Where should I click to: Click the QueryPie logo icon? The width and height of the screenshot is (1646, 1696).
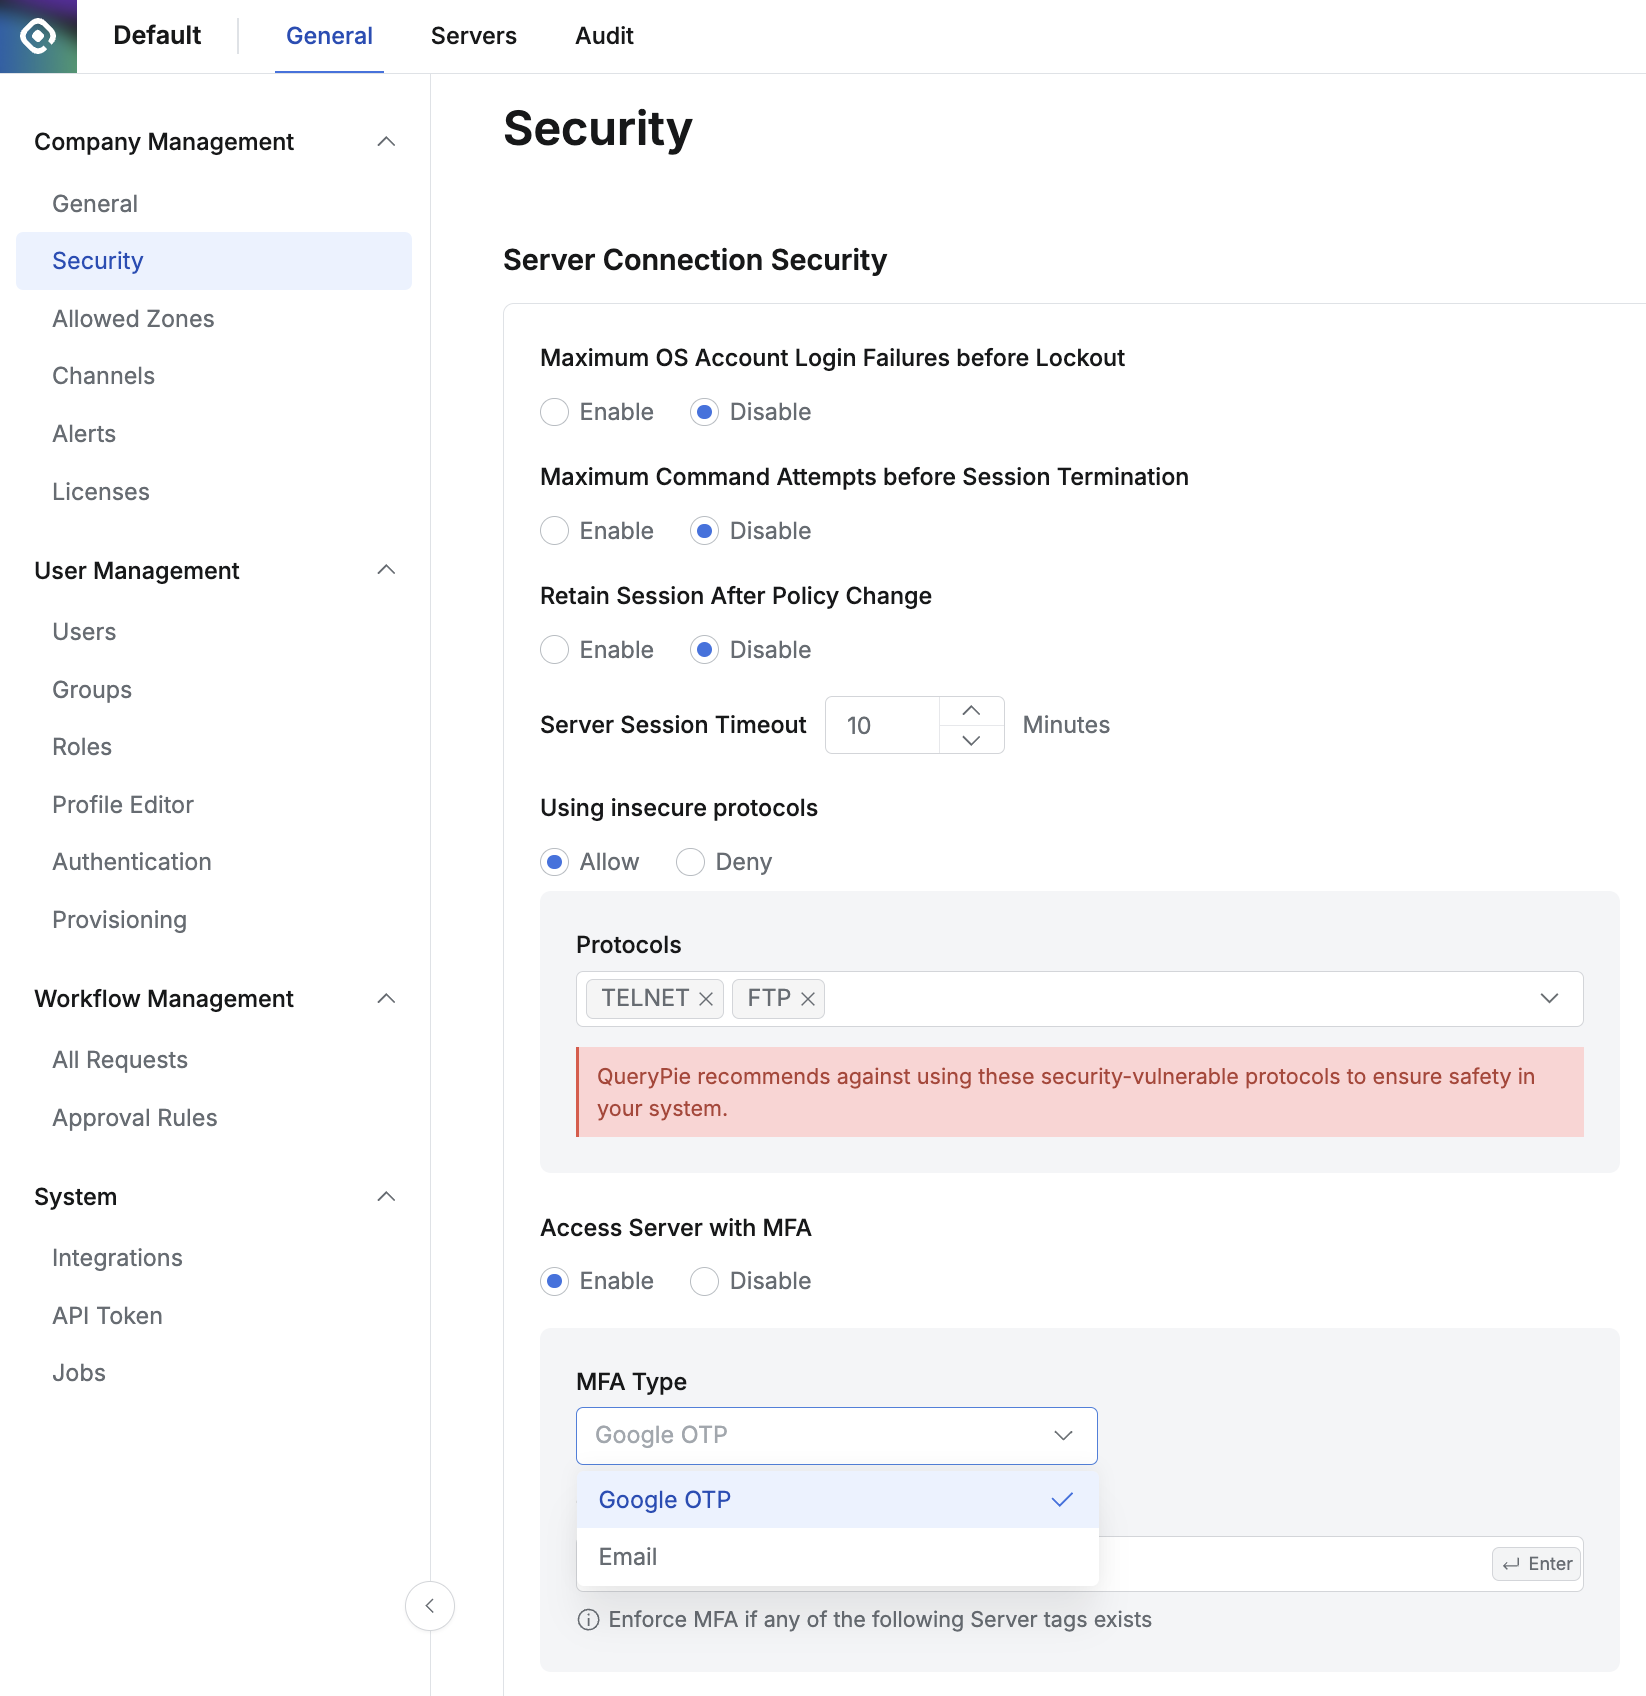point(38,36)
